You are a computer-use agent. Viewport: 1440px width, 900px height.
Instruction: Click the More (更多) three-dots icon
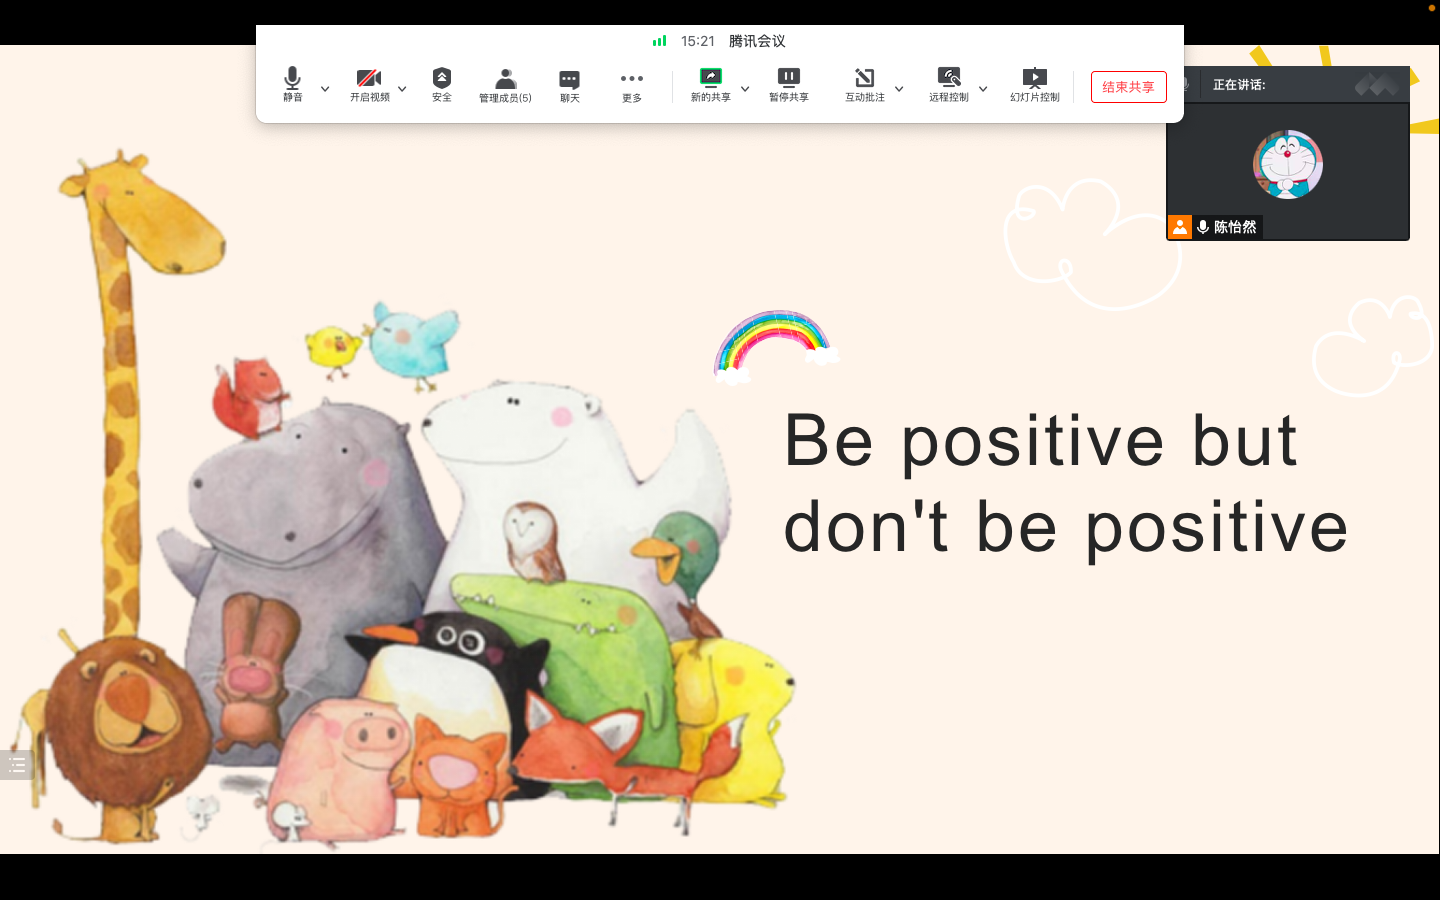point(631,85)
